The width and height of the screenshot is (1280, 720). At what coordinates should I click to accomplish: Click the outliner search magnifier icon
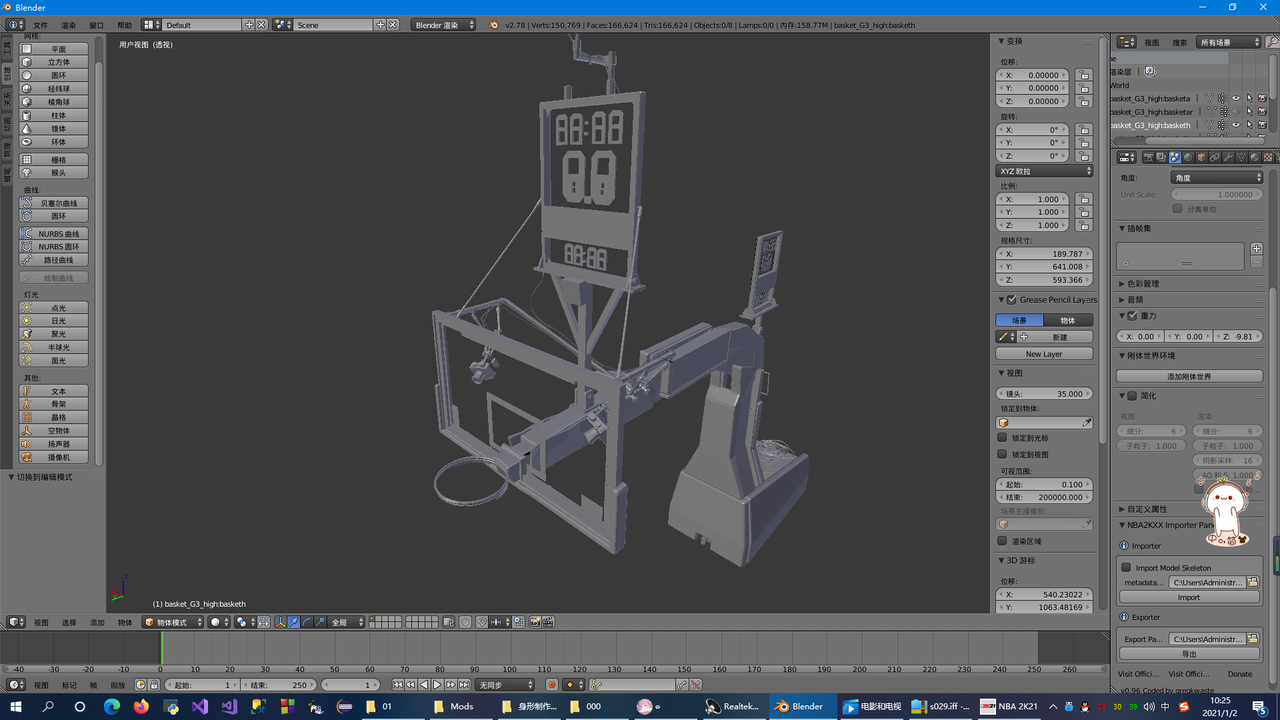point(1272,42)
